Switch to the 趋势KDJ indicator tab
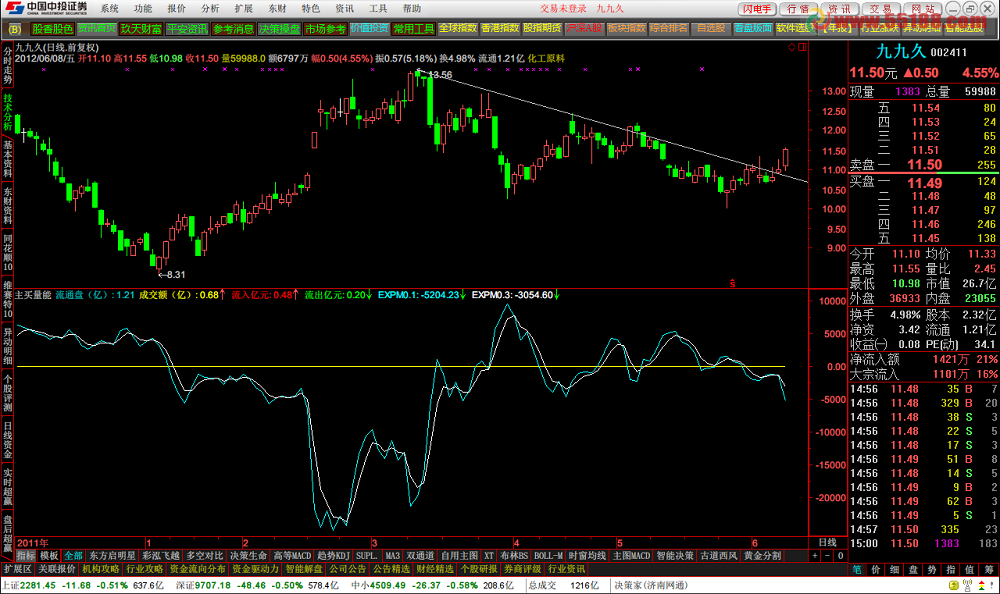 coord(333,556)
